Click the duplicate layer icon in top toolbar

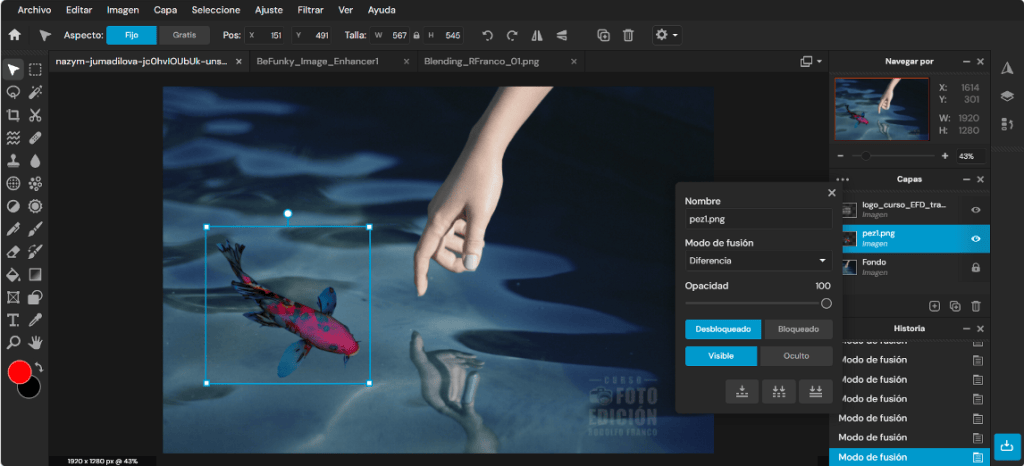pyautogui.click(x=603, y=35)
